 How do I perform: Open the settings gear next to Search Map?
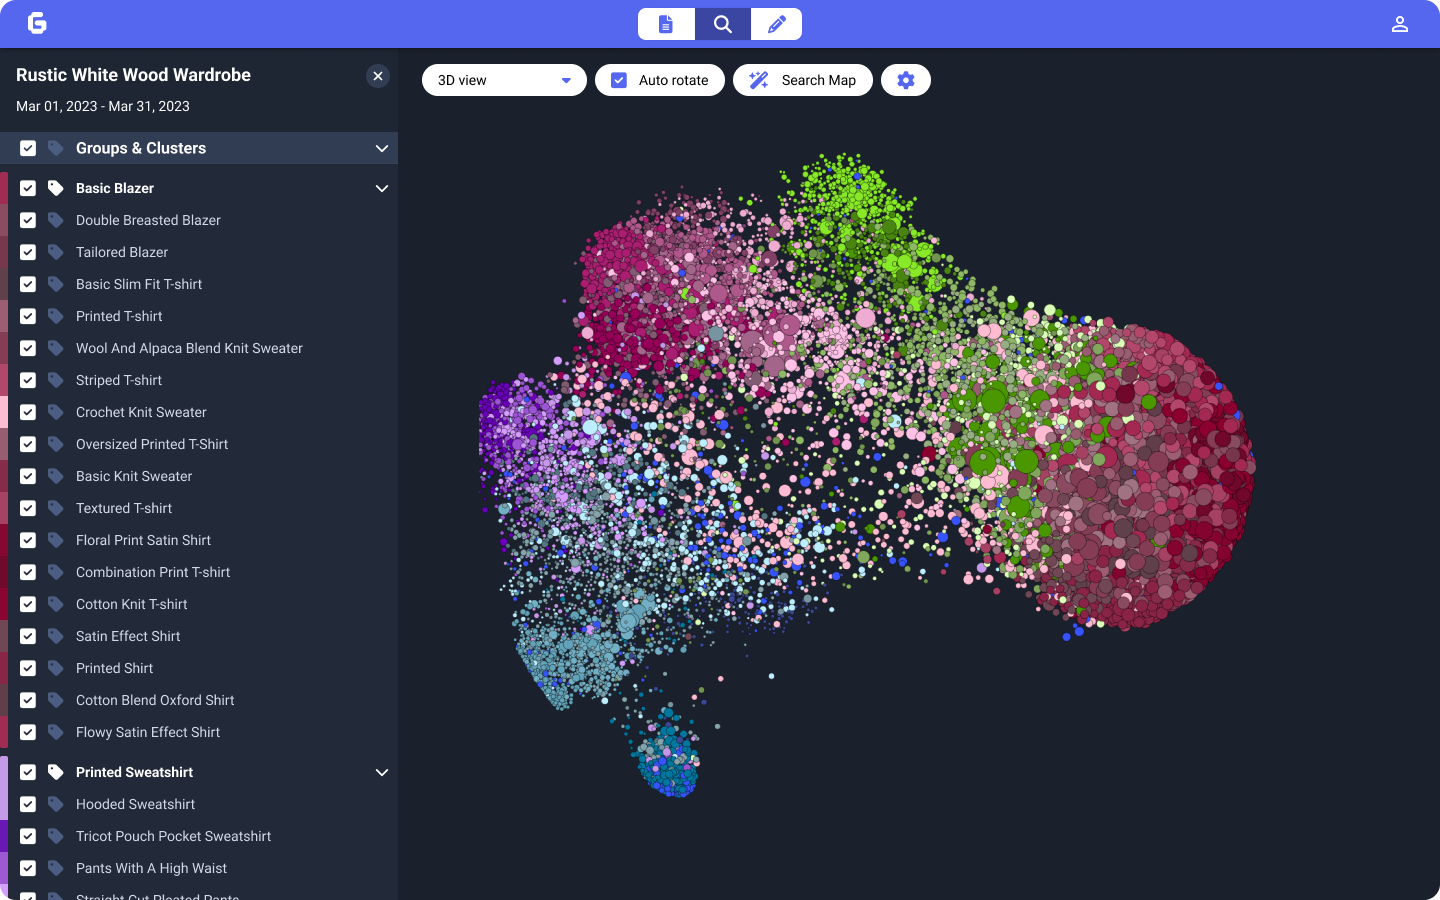(905, 80)
